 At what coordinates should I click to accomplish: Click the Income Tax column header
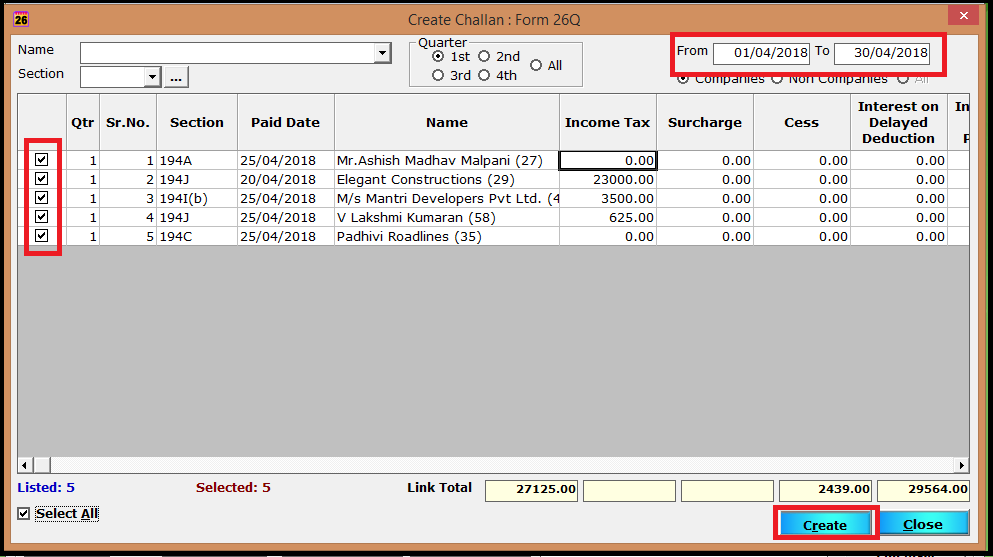(608, 122)
